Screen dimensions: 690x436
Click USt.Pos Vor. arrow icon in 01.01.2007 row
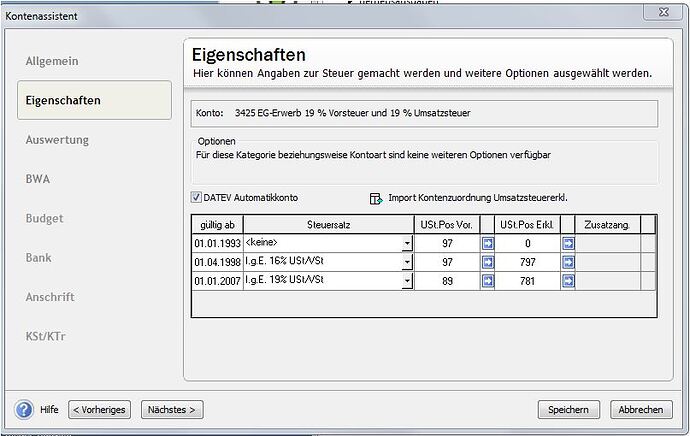488,281
